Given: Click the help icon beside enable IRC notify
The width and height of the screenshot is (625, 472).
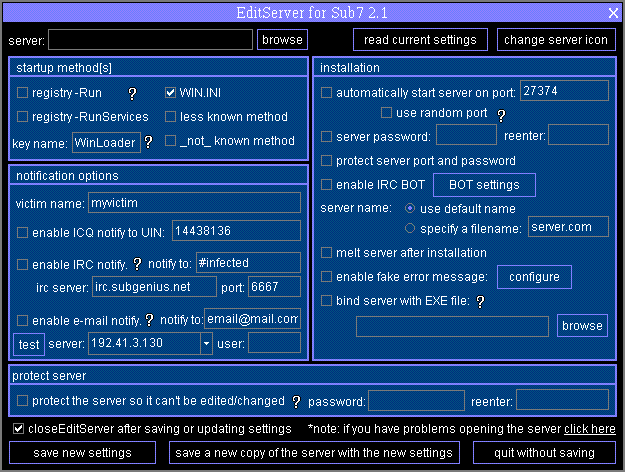Looking at the screenshot, I should [137, 264].
